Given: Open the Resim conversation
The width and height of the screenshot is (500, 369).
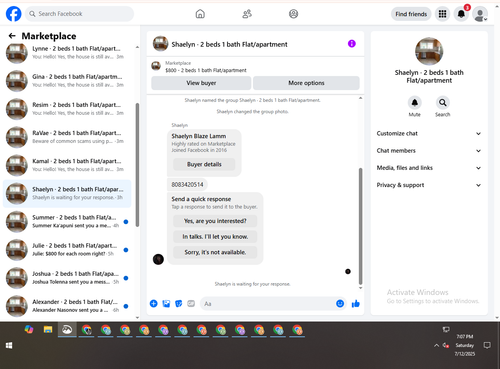Looking at the screenshot, I should pos(67,109).
